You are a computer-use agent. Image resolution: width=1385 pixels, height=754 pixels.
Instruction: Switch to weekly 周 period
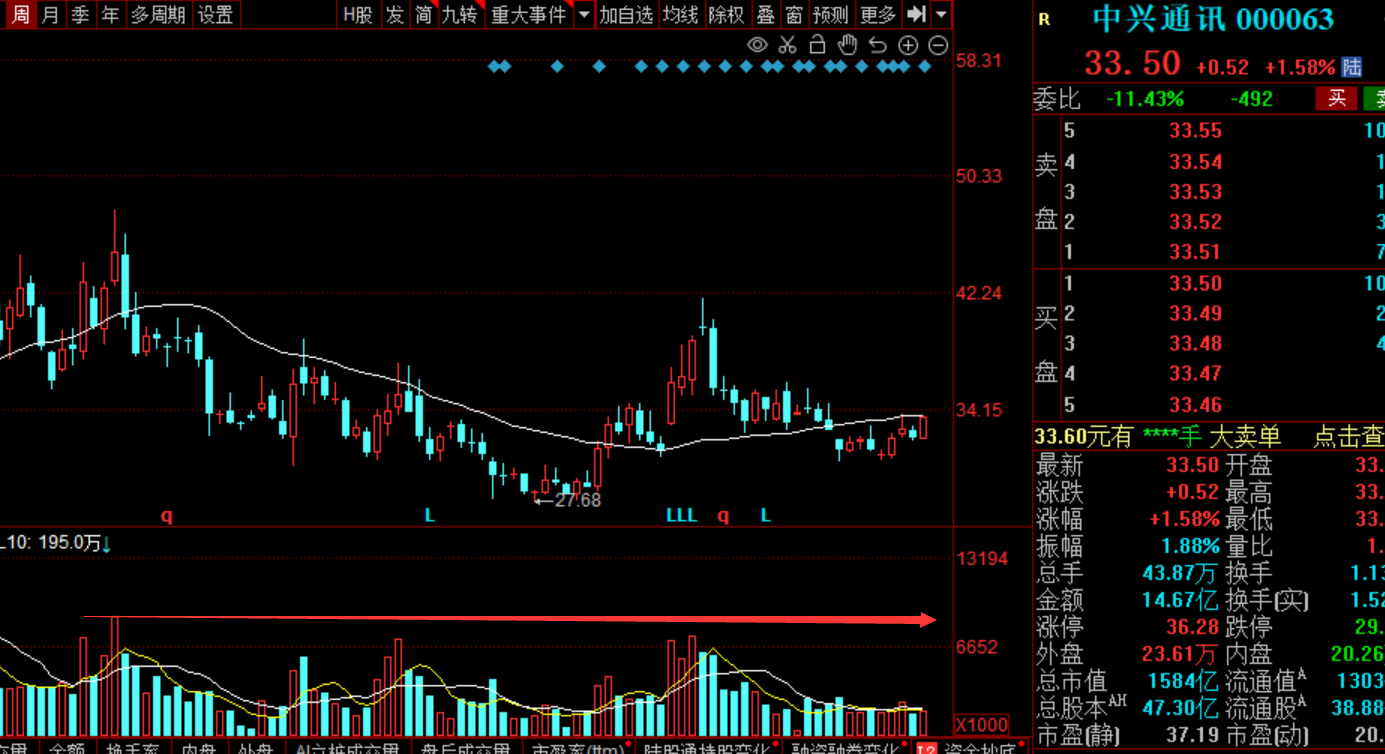point(19,15)
